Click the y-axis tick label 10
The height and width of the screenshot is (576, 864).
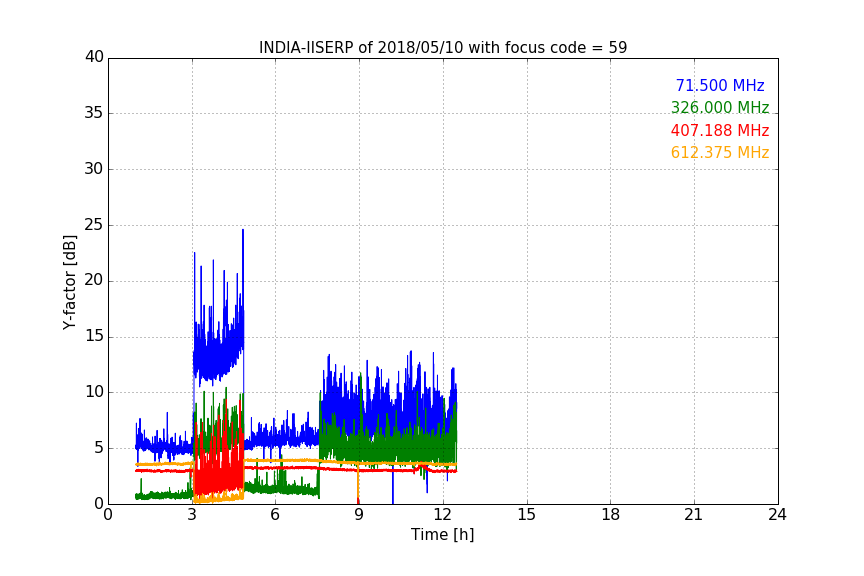(x=94, y=392)
